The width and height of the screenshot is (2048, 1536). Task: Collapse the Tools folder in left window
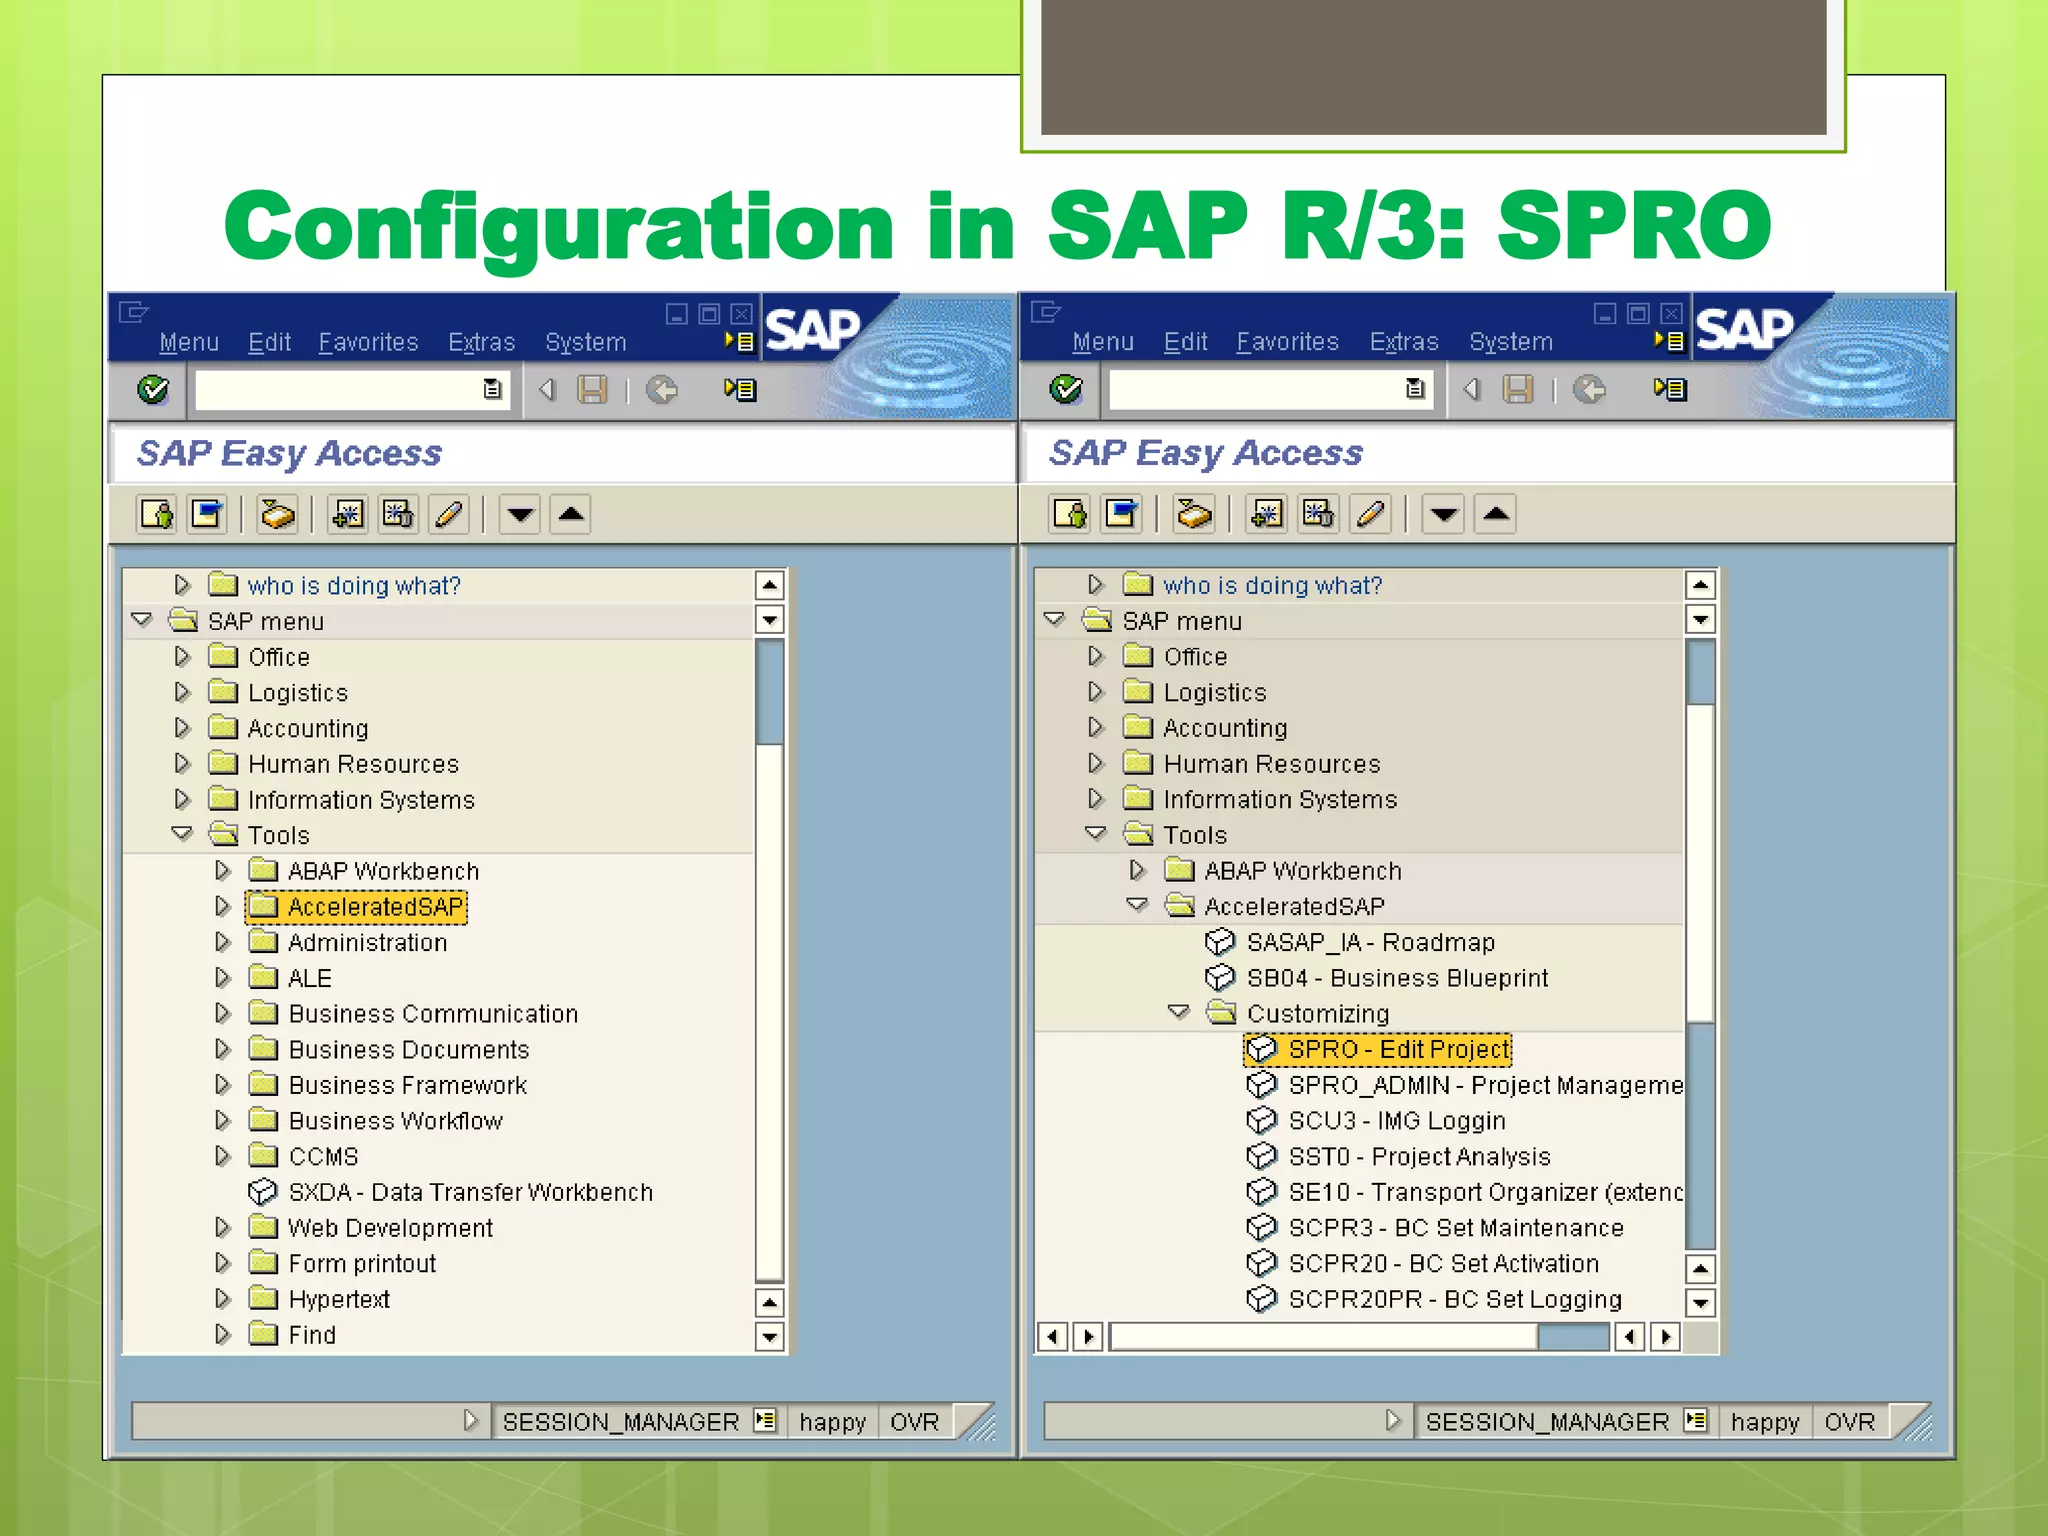click(x=182, y=834)
